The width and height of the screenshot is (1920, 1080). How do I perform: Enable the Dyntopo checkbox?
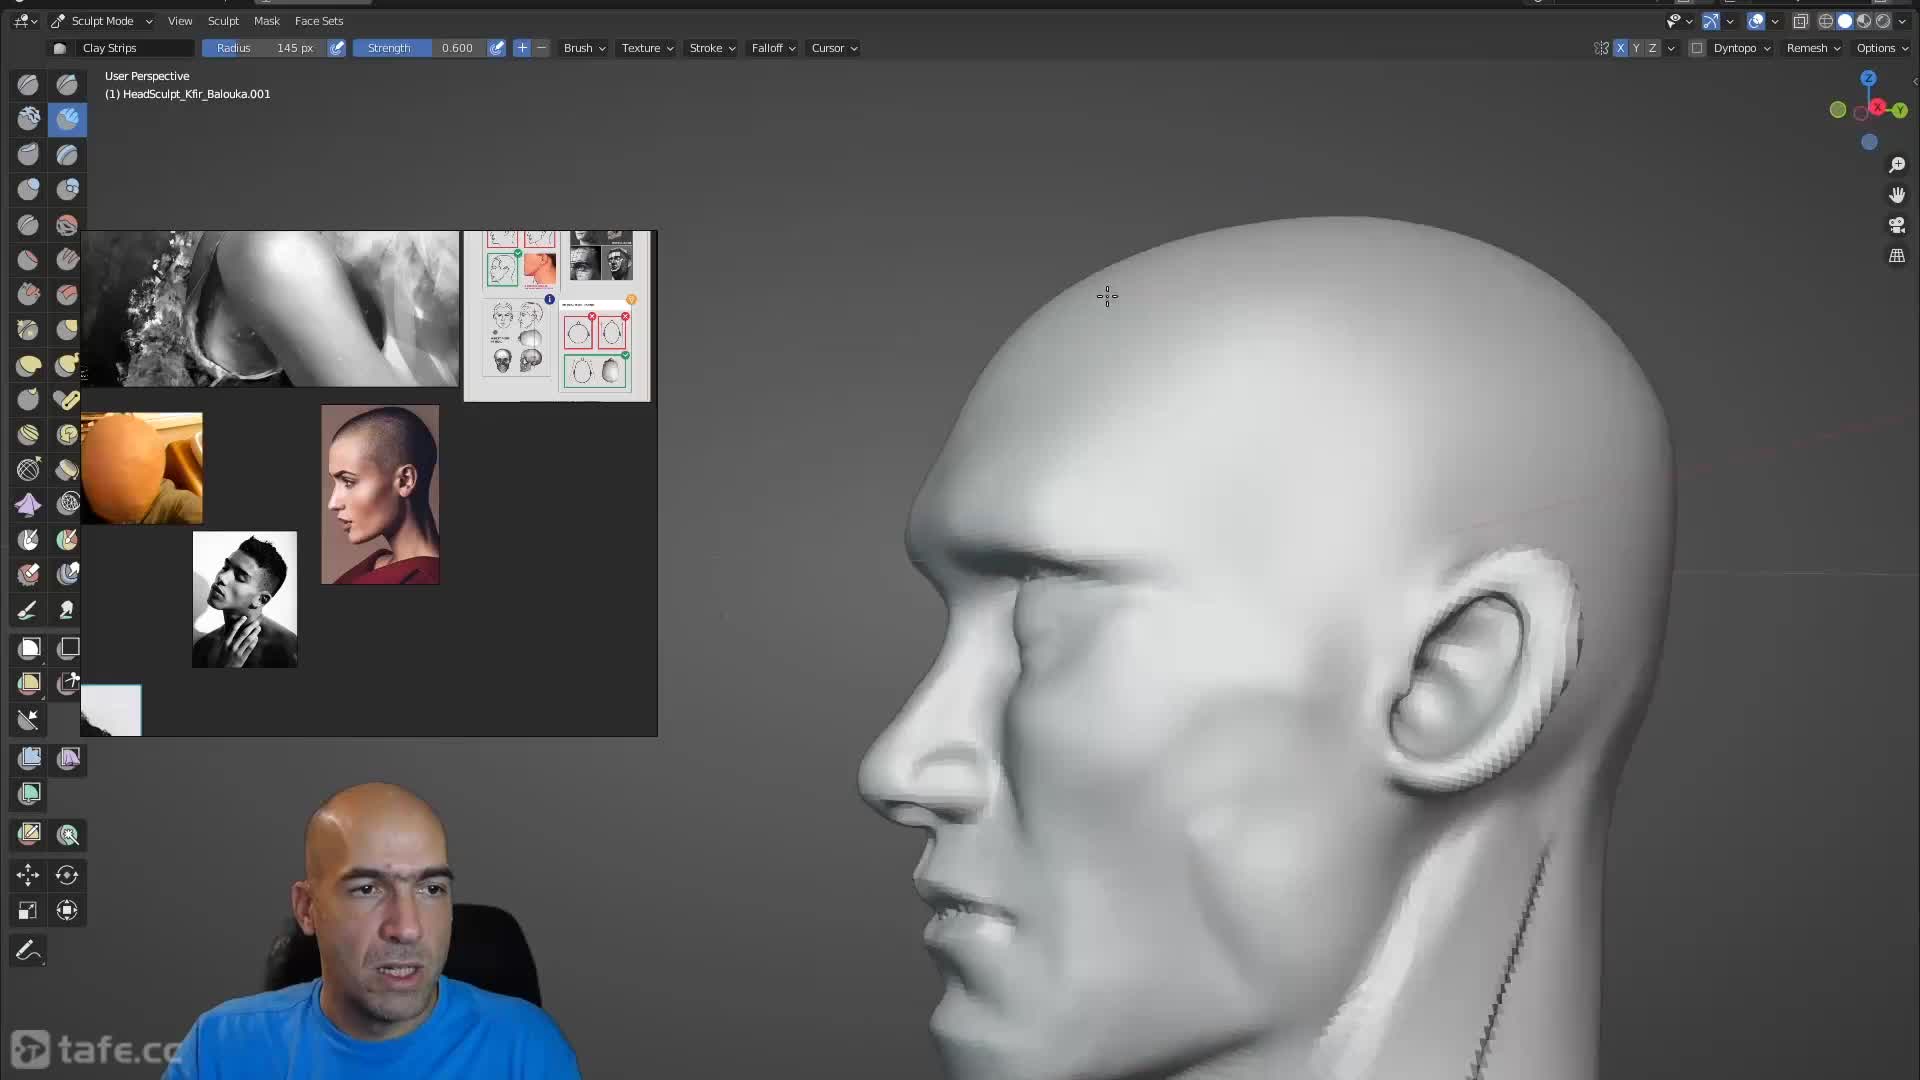(1697, 48)
